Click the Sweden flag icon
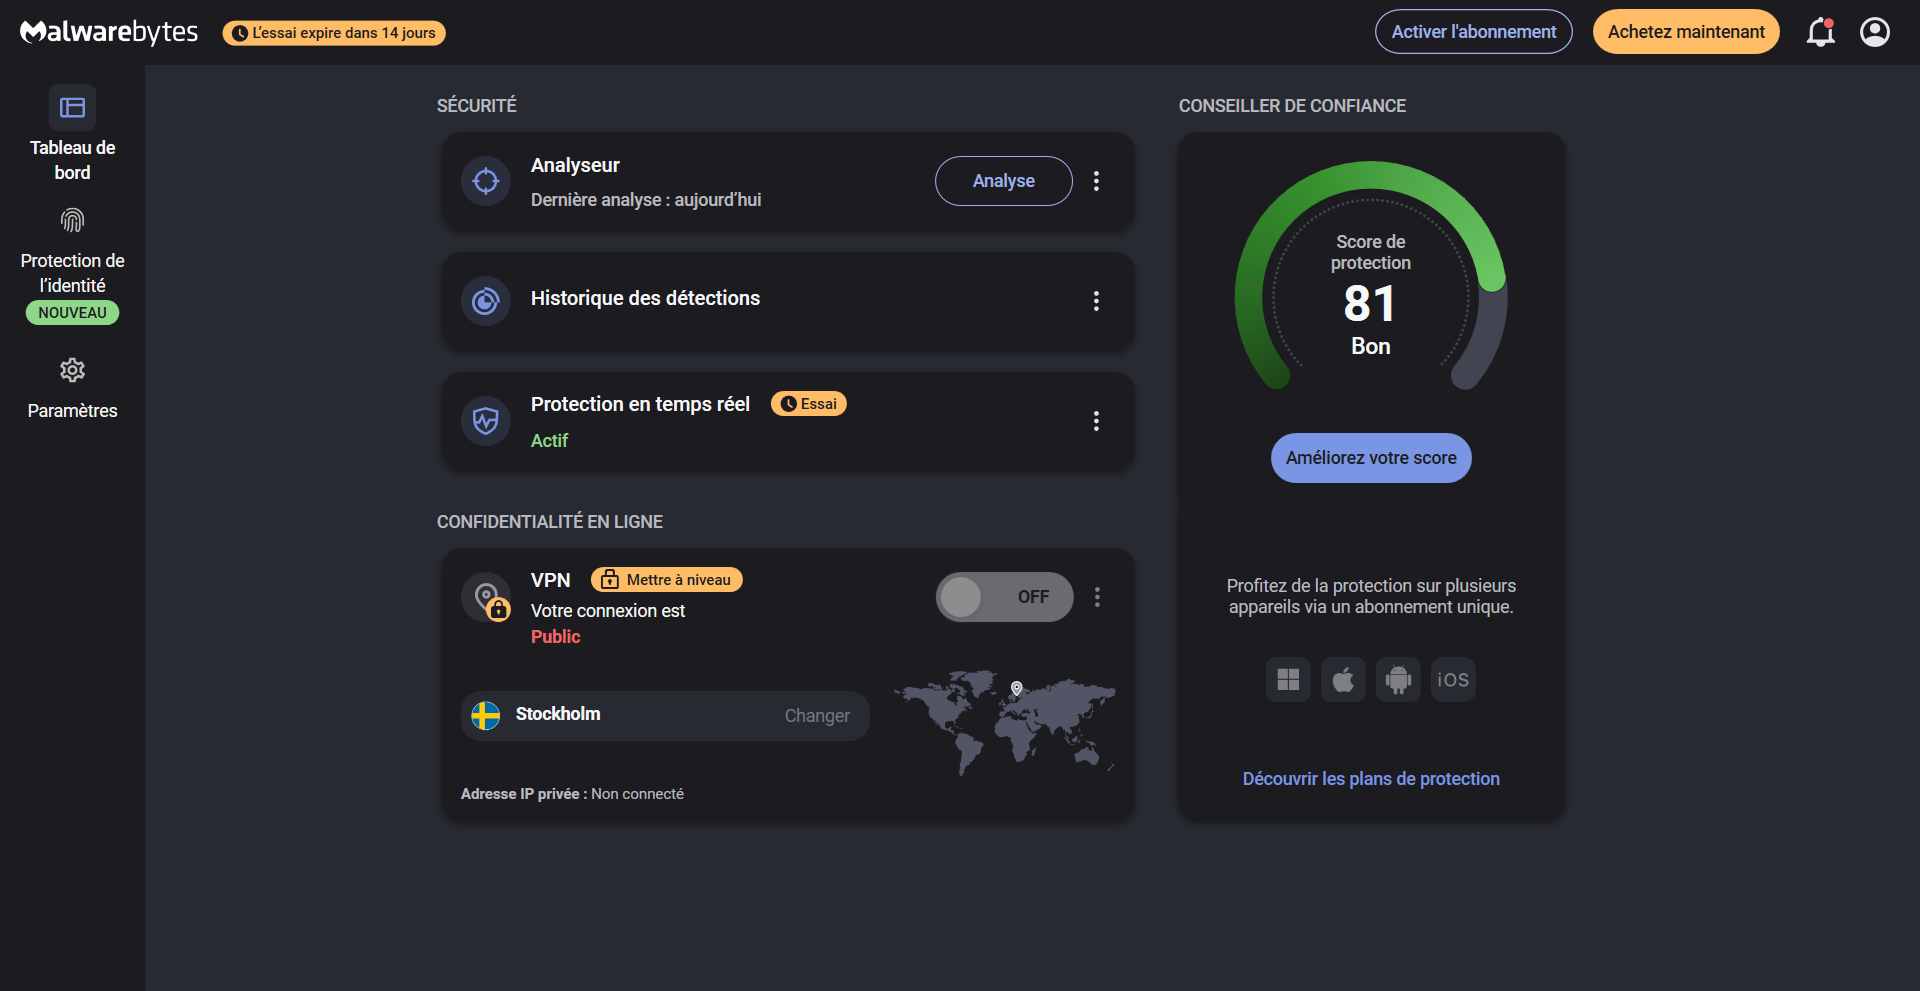This screenshot has height=991, width=1920. click(x=486, y=716)
